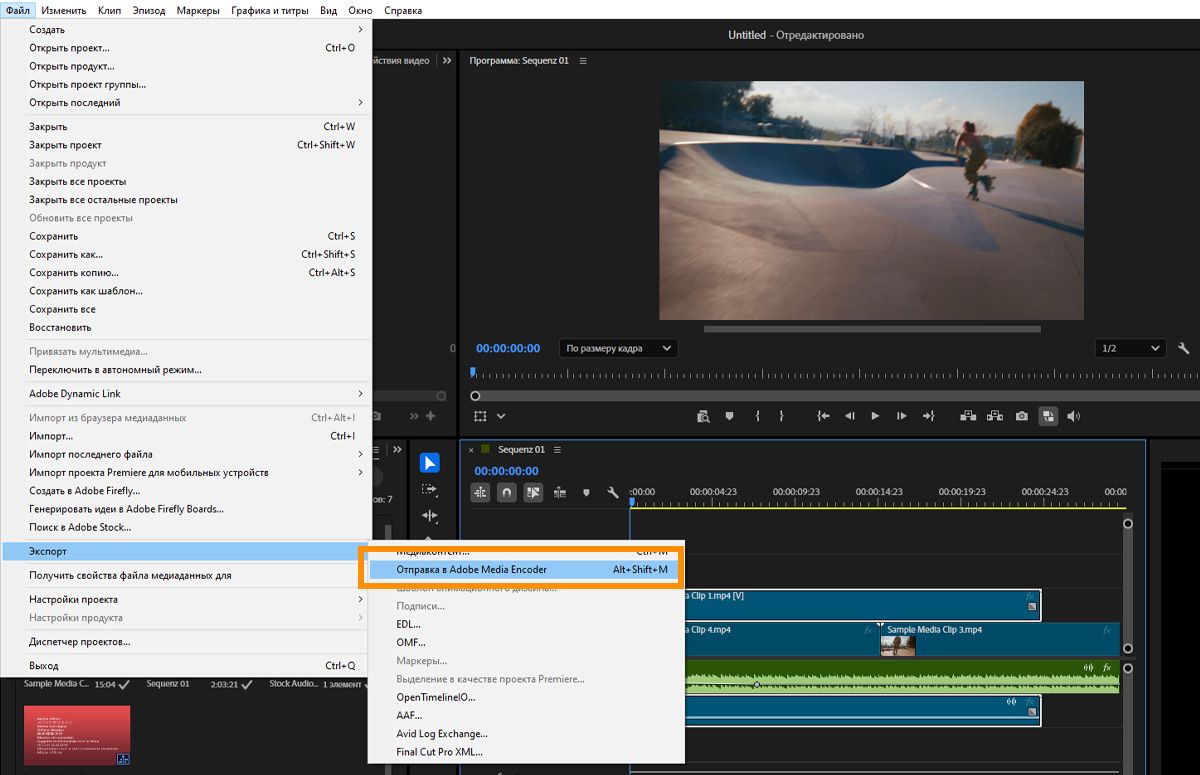Mark In point in Program monitor
The height and width of the screenshot is (775, 1200).
pos(757,416)
